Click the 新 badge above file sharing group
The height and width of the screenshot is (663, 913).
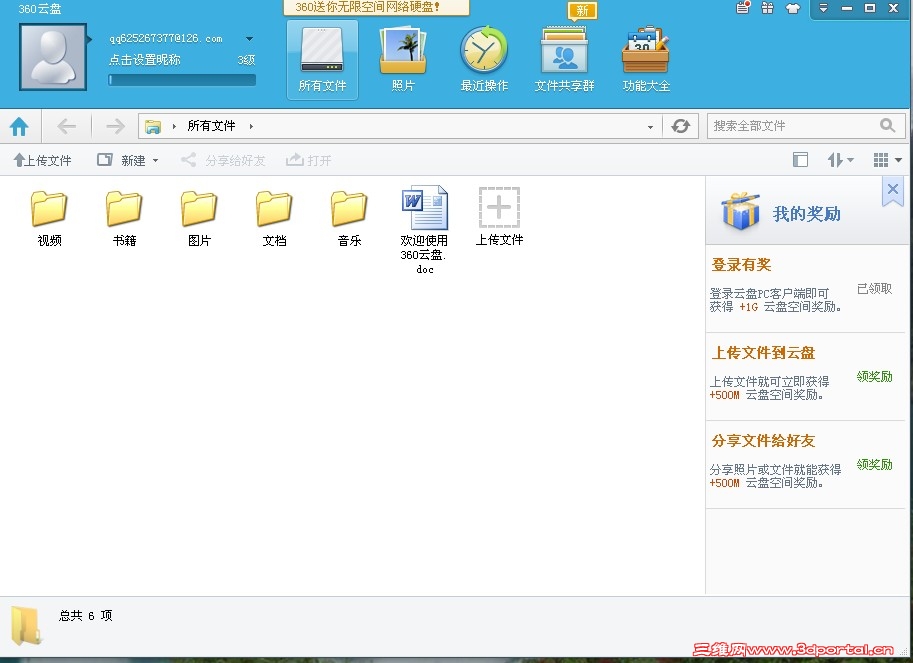click(x=582, y=11)
